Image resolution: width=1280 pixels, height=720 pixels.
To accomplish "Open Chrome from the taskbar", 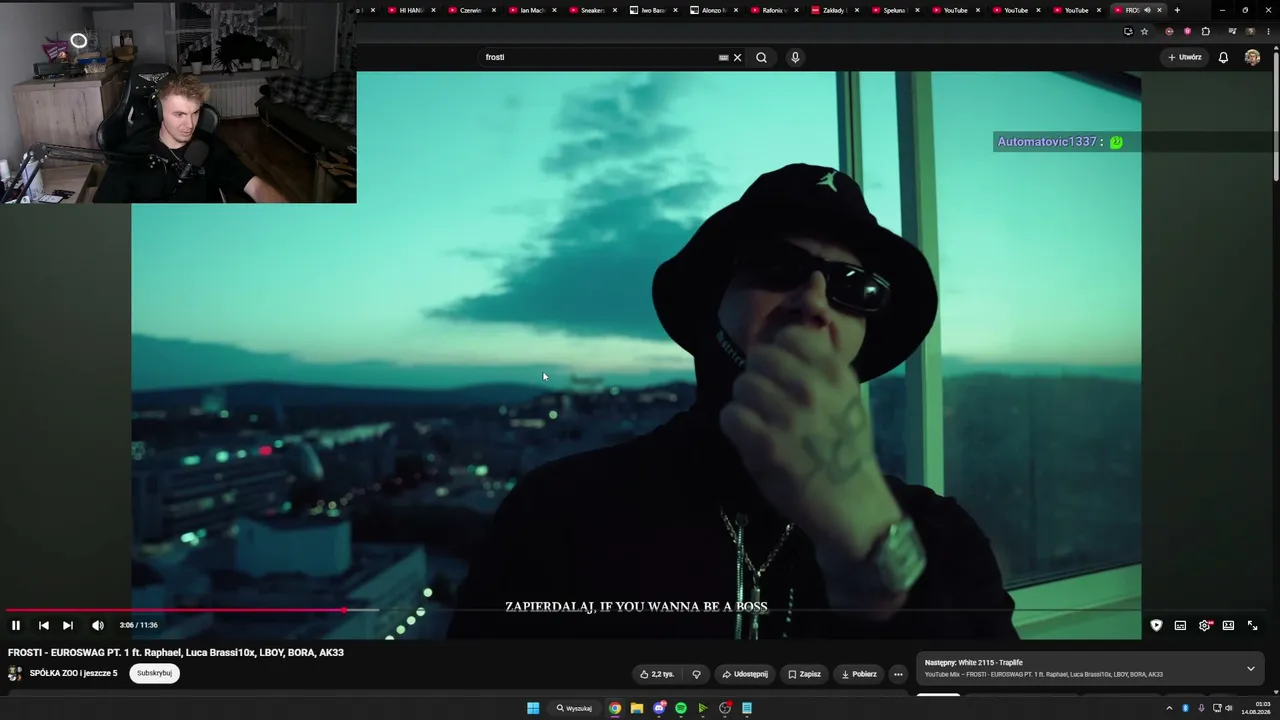I will (x=615, y=708).
